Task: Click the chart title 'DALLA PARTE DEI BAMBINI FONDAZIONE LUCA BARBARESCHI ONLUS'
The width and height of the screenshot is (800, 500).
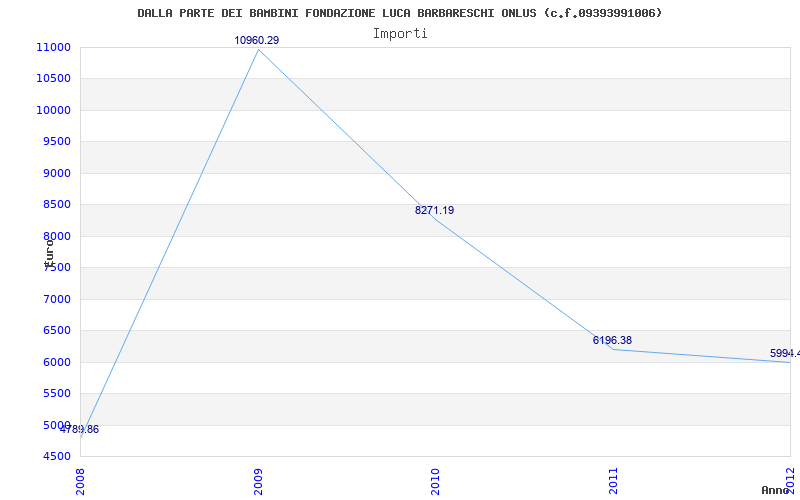Action: [337, 13]
